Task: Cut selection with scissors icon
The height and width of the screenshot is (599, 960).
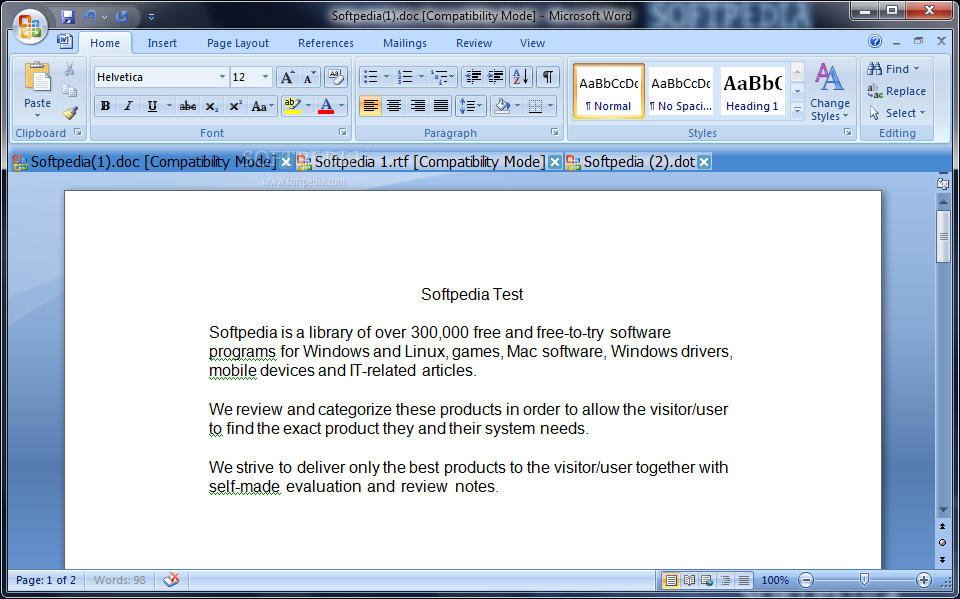Action: [x=69, y=69]
